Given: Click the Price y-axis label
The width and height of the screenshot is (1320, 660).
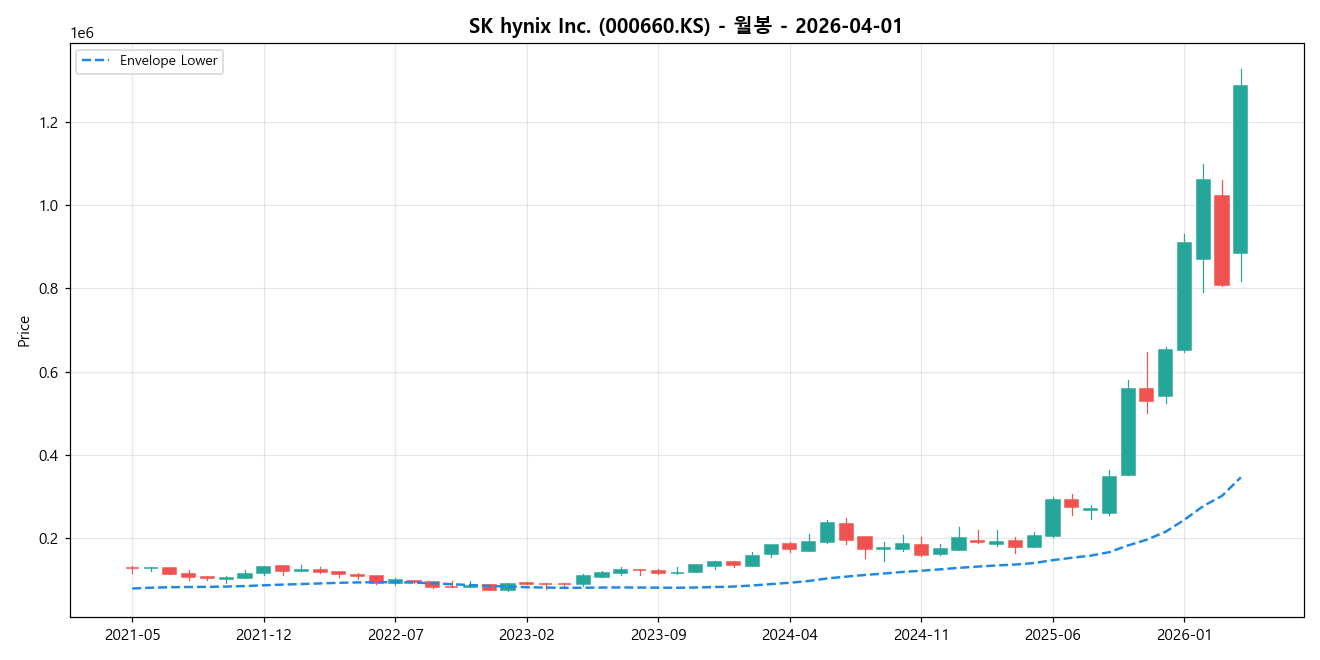Looking at the screenshot, I should click(24, 331).
